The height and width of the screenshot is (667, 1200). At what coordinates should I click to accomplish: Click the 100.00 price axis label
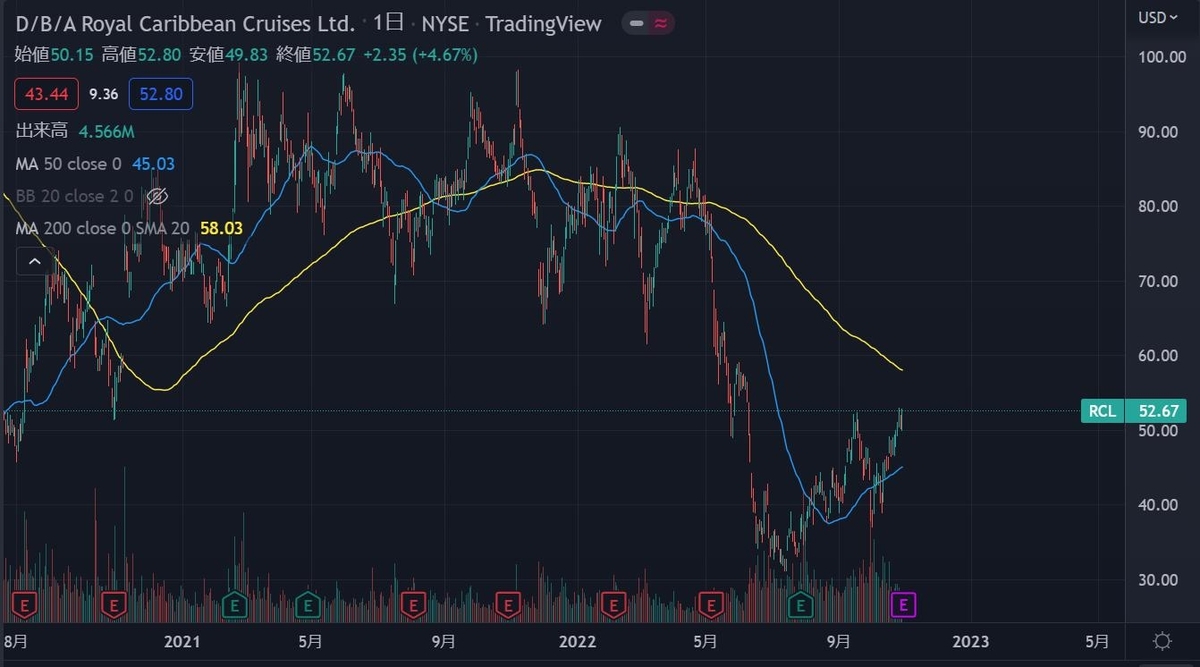click(1160, 57)
